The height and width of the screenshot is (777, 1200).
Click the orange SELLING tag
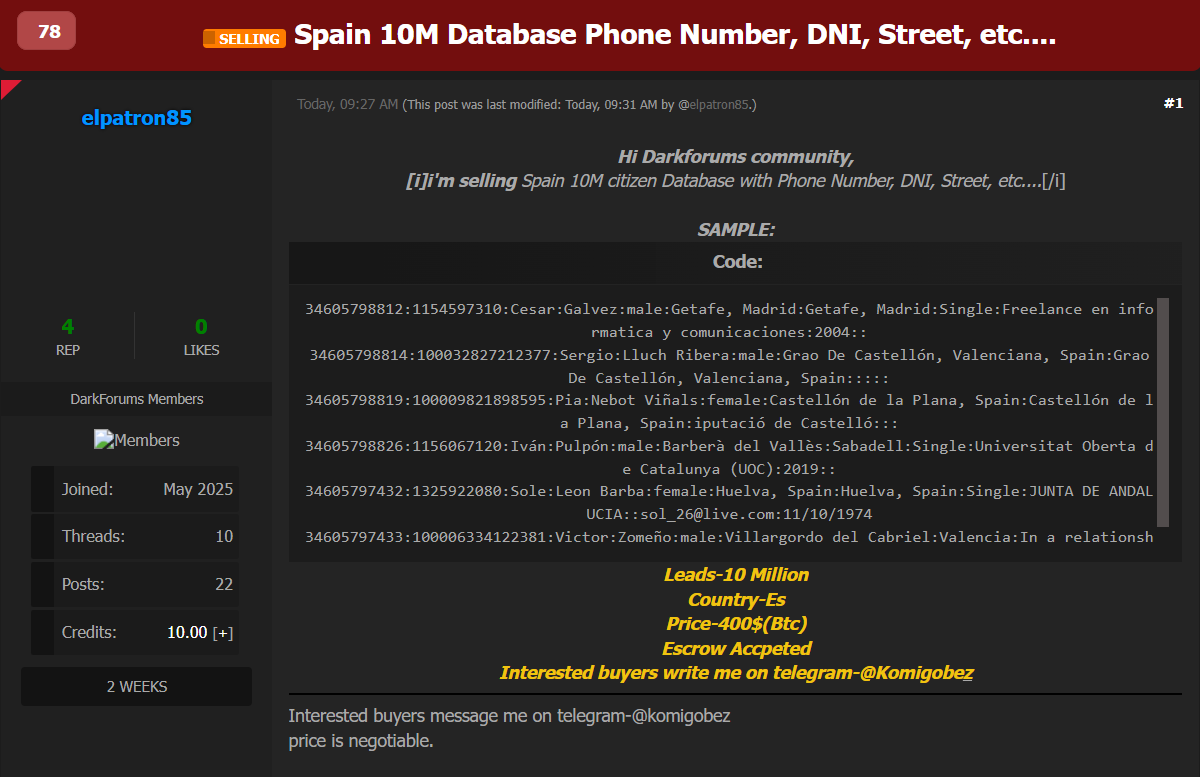pos(244,38)
